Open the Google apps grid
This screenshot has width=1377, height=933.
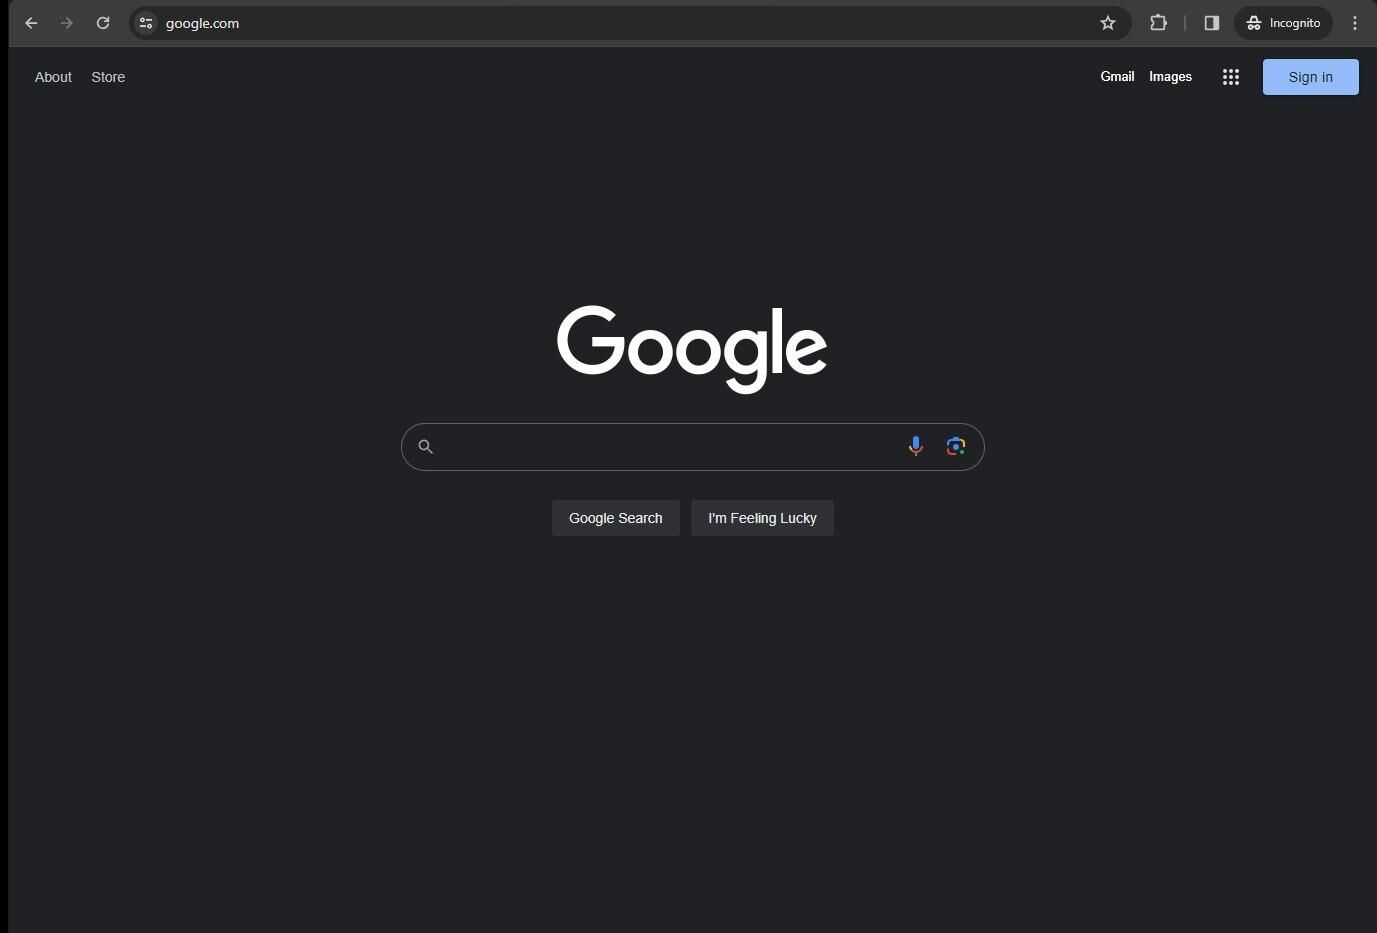coord(1230,76)
